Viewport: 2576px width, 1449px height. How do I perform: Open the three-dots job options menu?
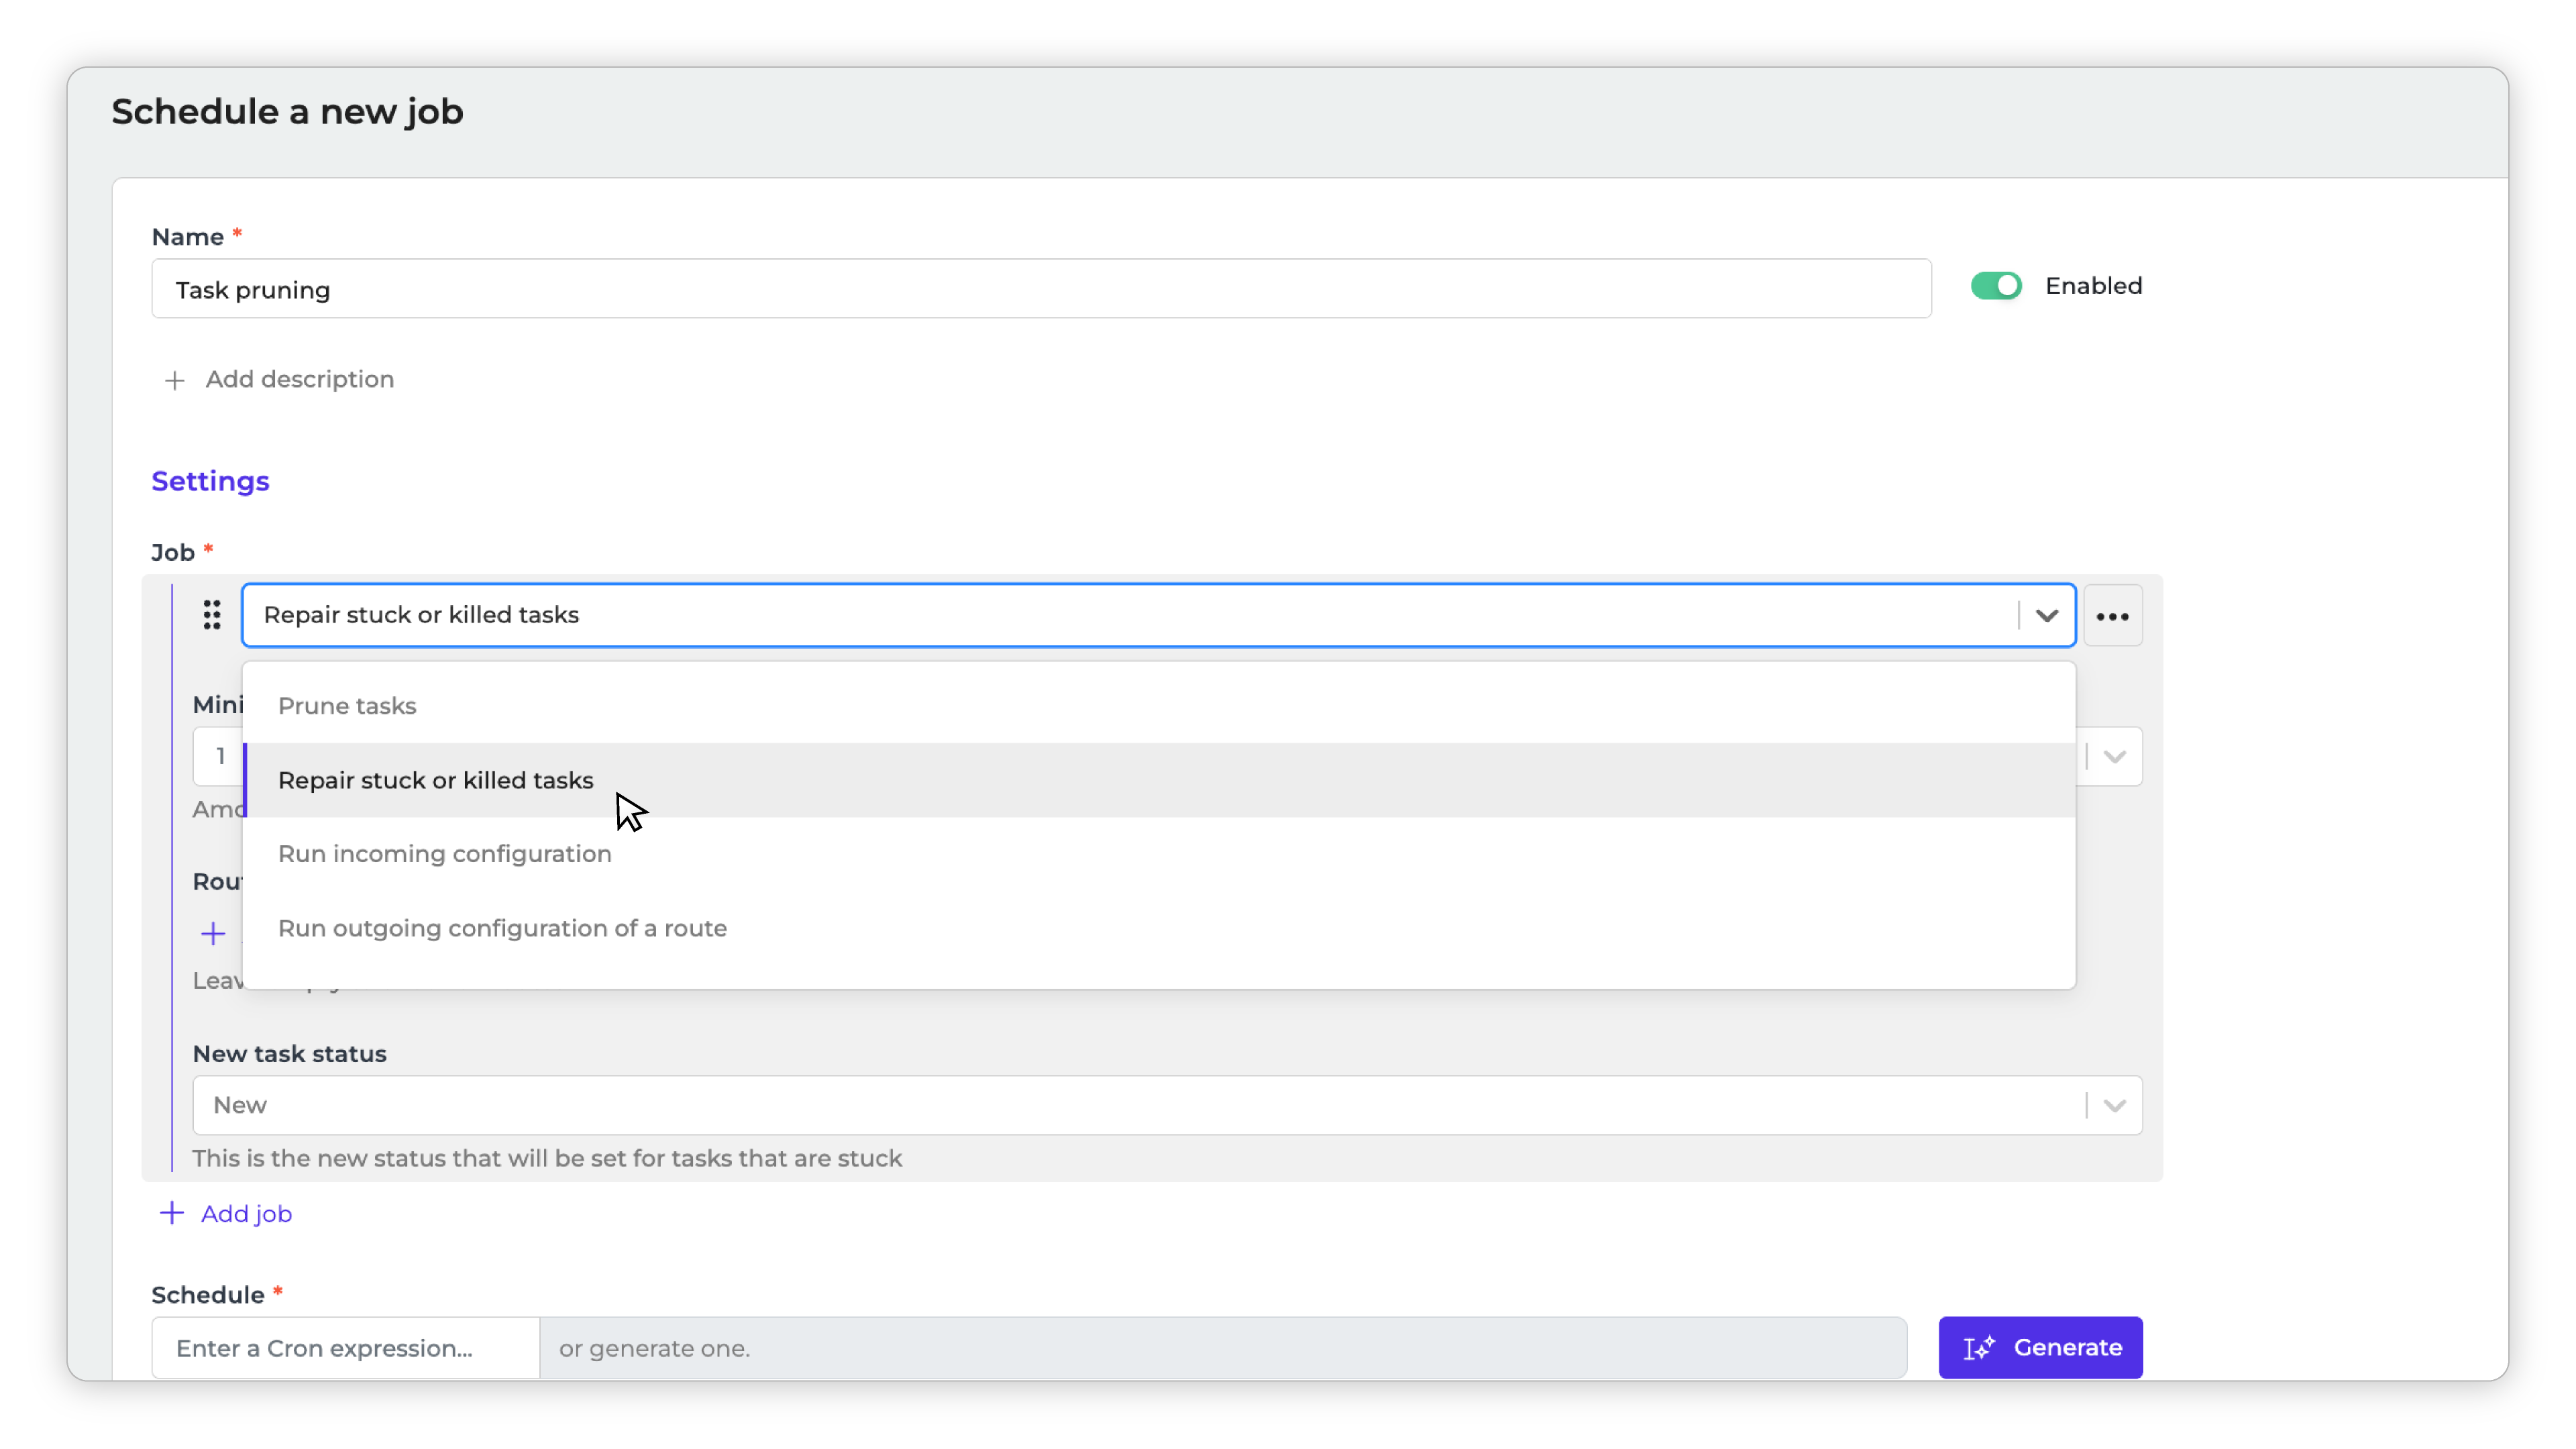point(2112,616)
